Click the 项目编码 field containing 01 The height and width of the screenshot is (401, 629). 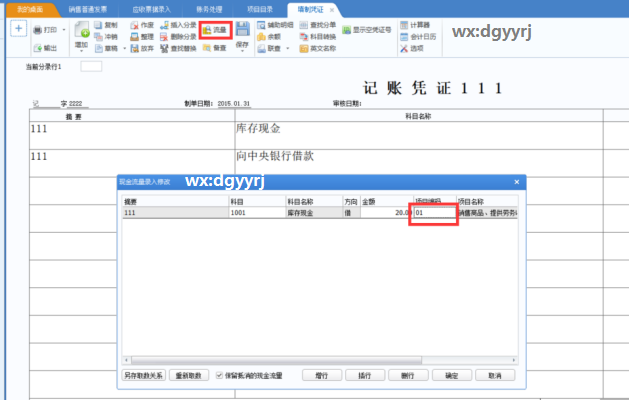coord(434,213)
